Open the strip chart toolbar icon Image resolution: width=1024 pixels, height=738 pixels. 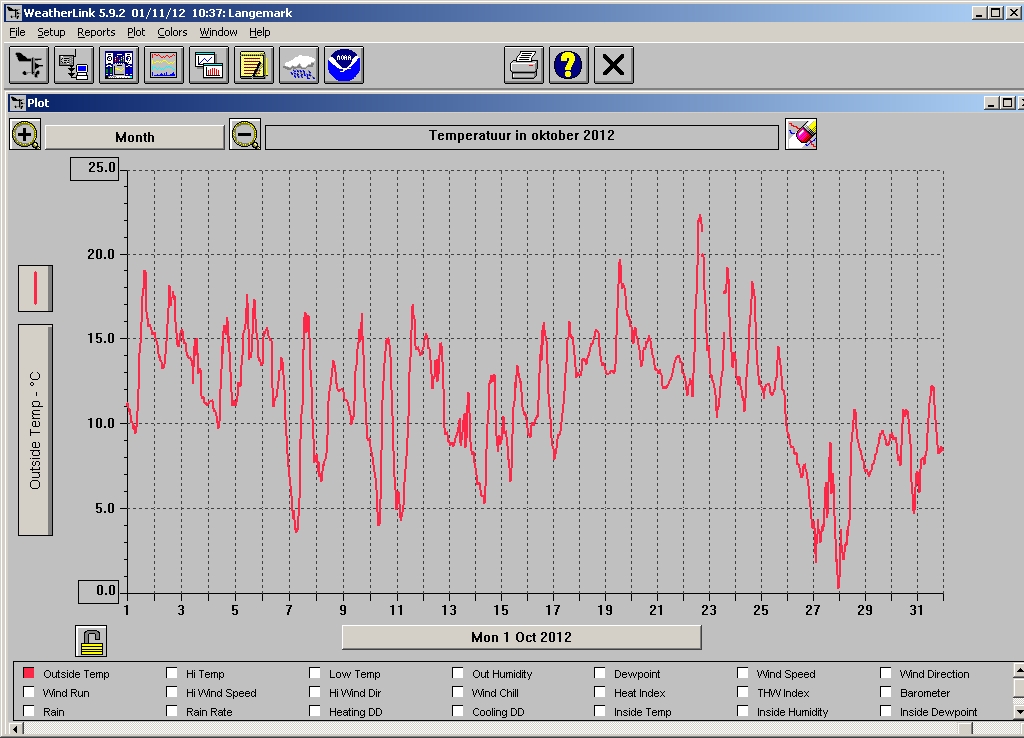164,65
